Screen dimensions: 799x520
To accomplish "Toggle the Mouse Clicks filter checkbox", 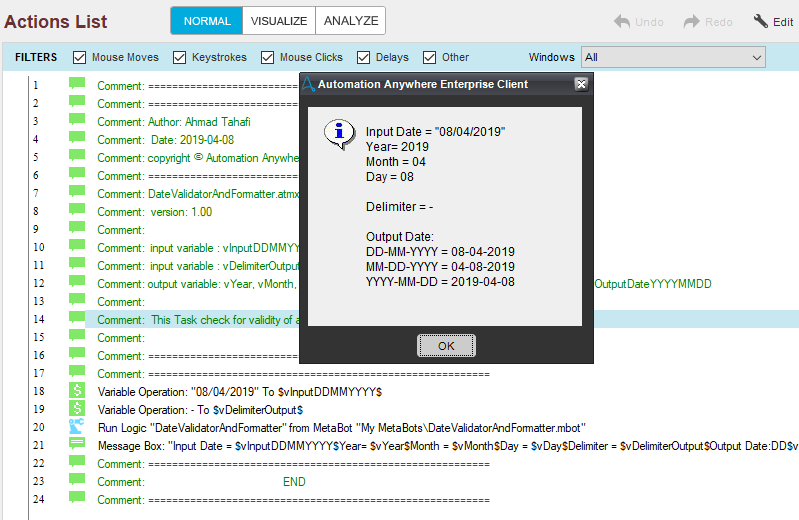I will (x=268, y=58).
